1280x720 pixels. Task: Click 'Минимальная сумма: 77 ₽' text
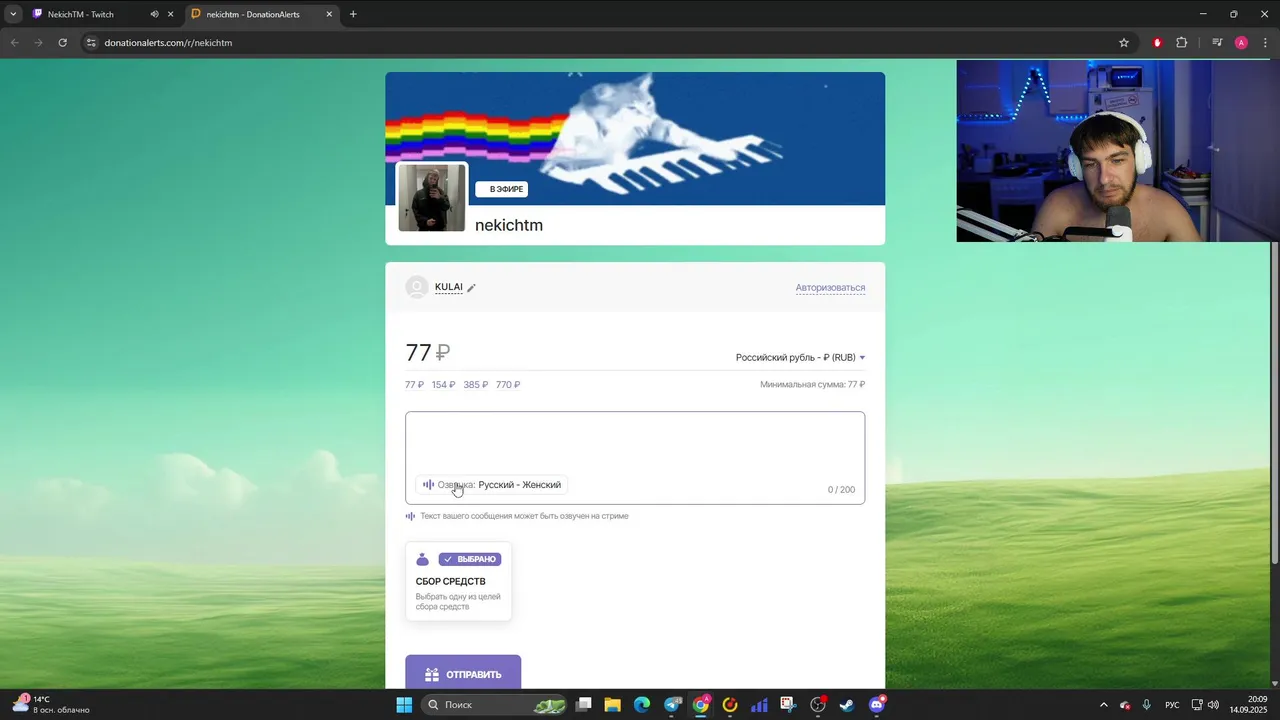[x=812, y=385]
